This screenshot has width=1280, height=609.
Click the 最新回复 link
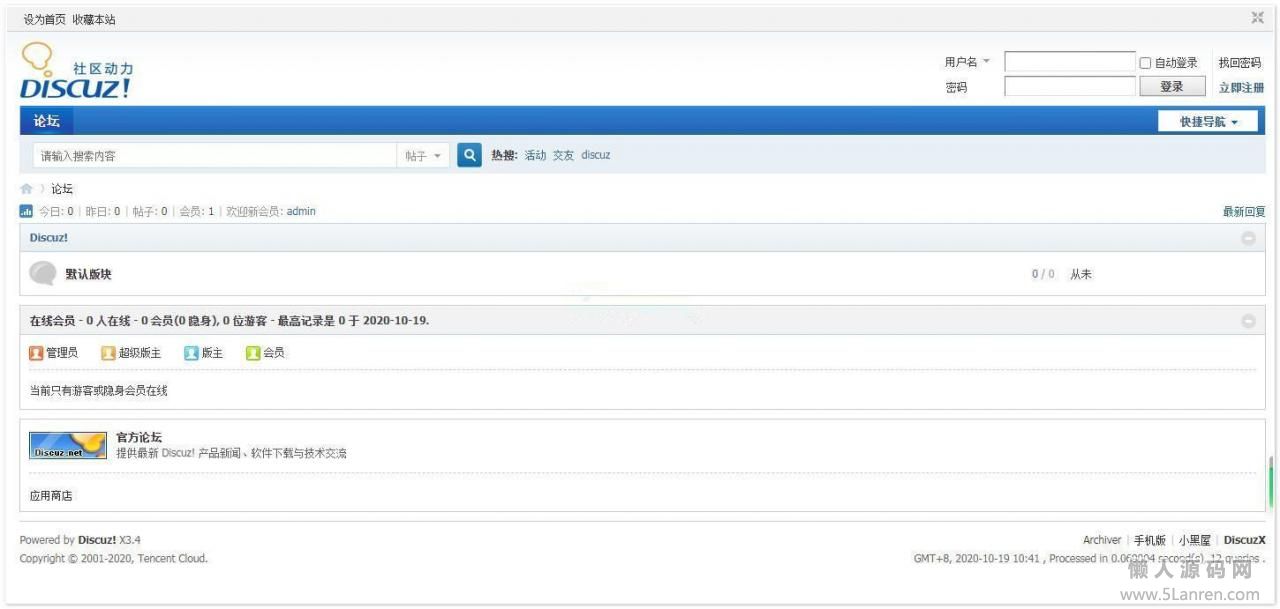pos(1244,212)
